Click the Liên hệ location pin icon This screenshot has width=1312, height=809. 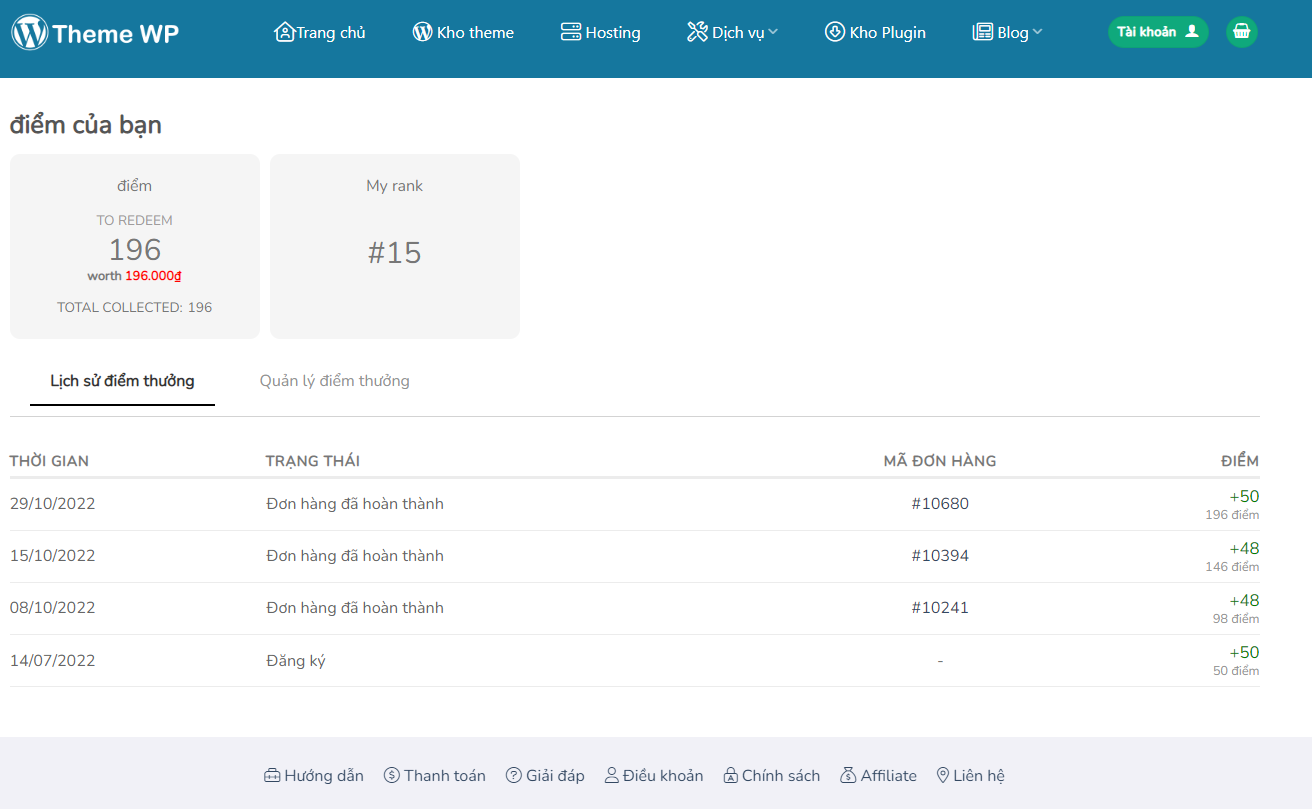(942, 775)
